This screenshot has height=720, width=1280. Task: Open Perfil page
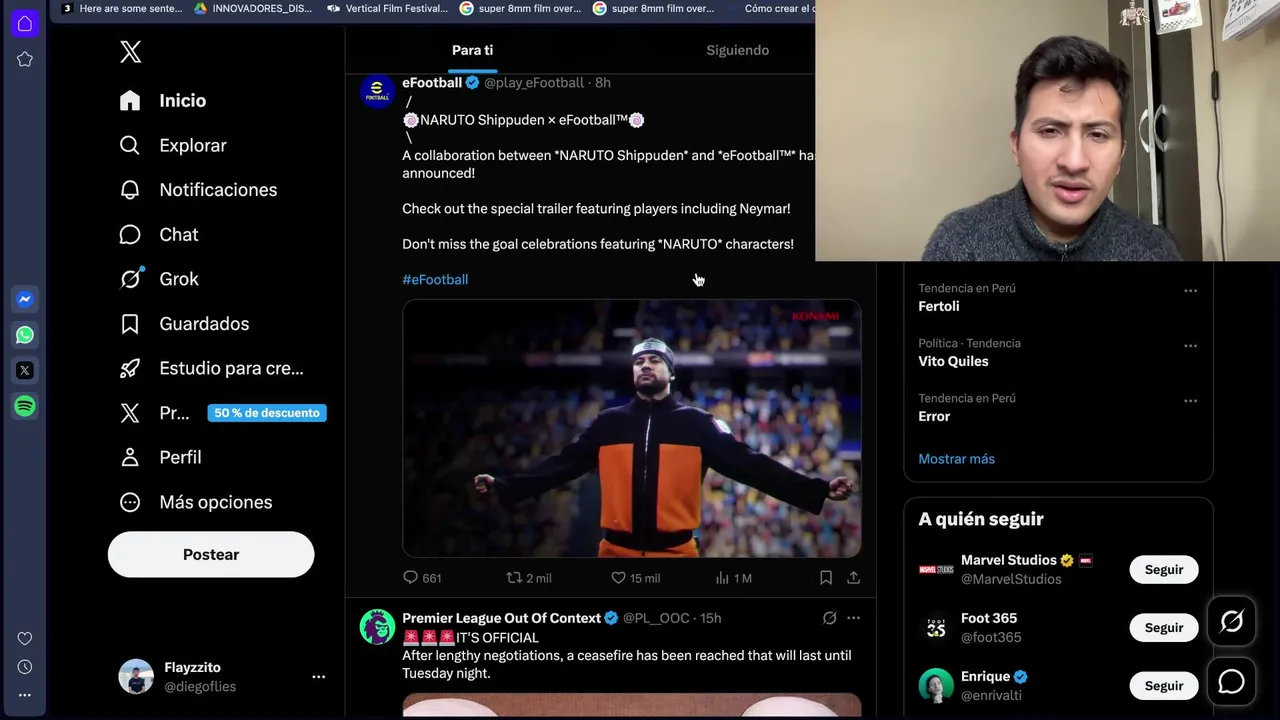(160, 457)
